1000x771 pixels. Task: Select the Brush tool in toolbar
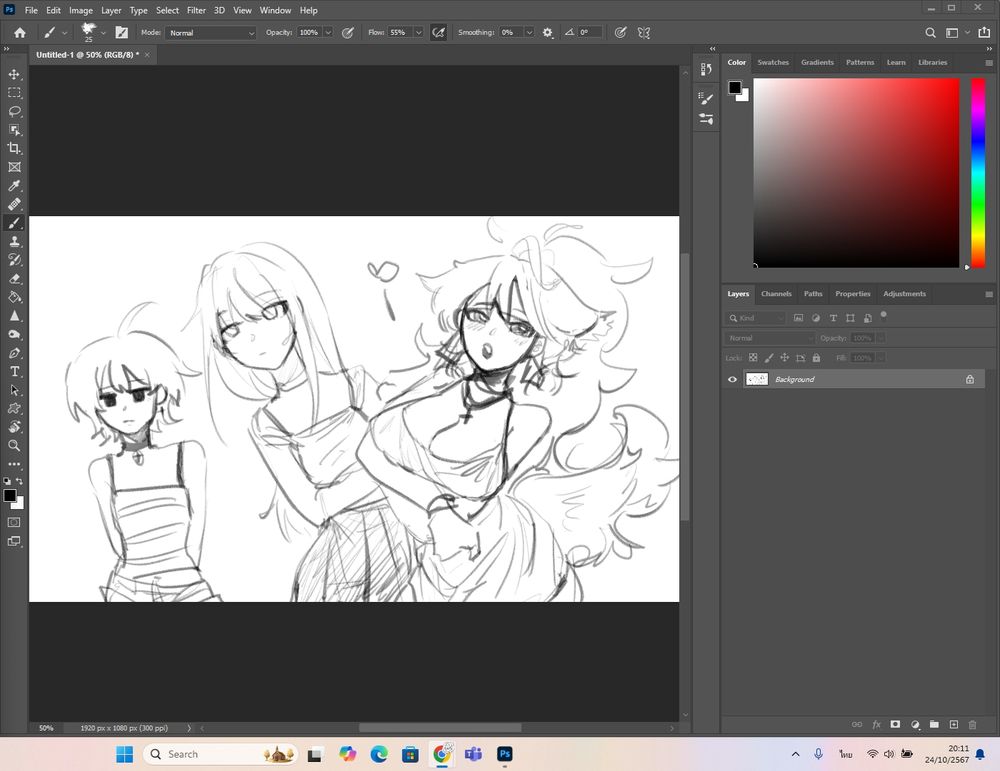[x=14, y=223]
